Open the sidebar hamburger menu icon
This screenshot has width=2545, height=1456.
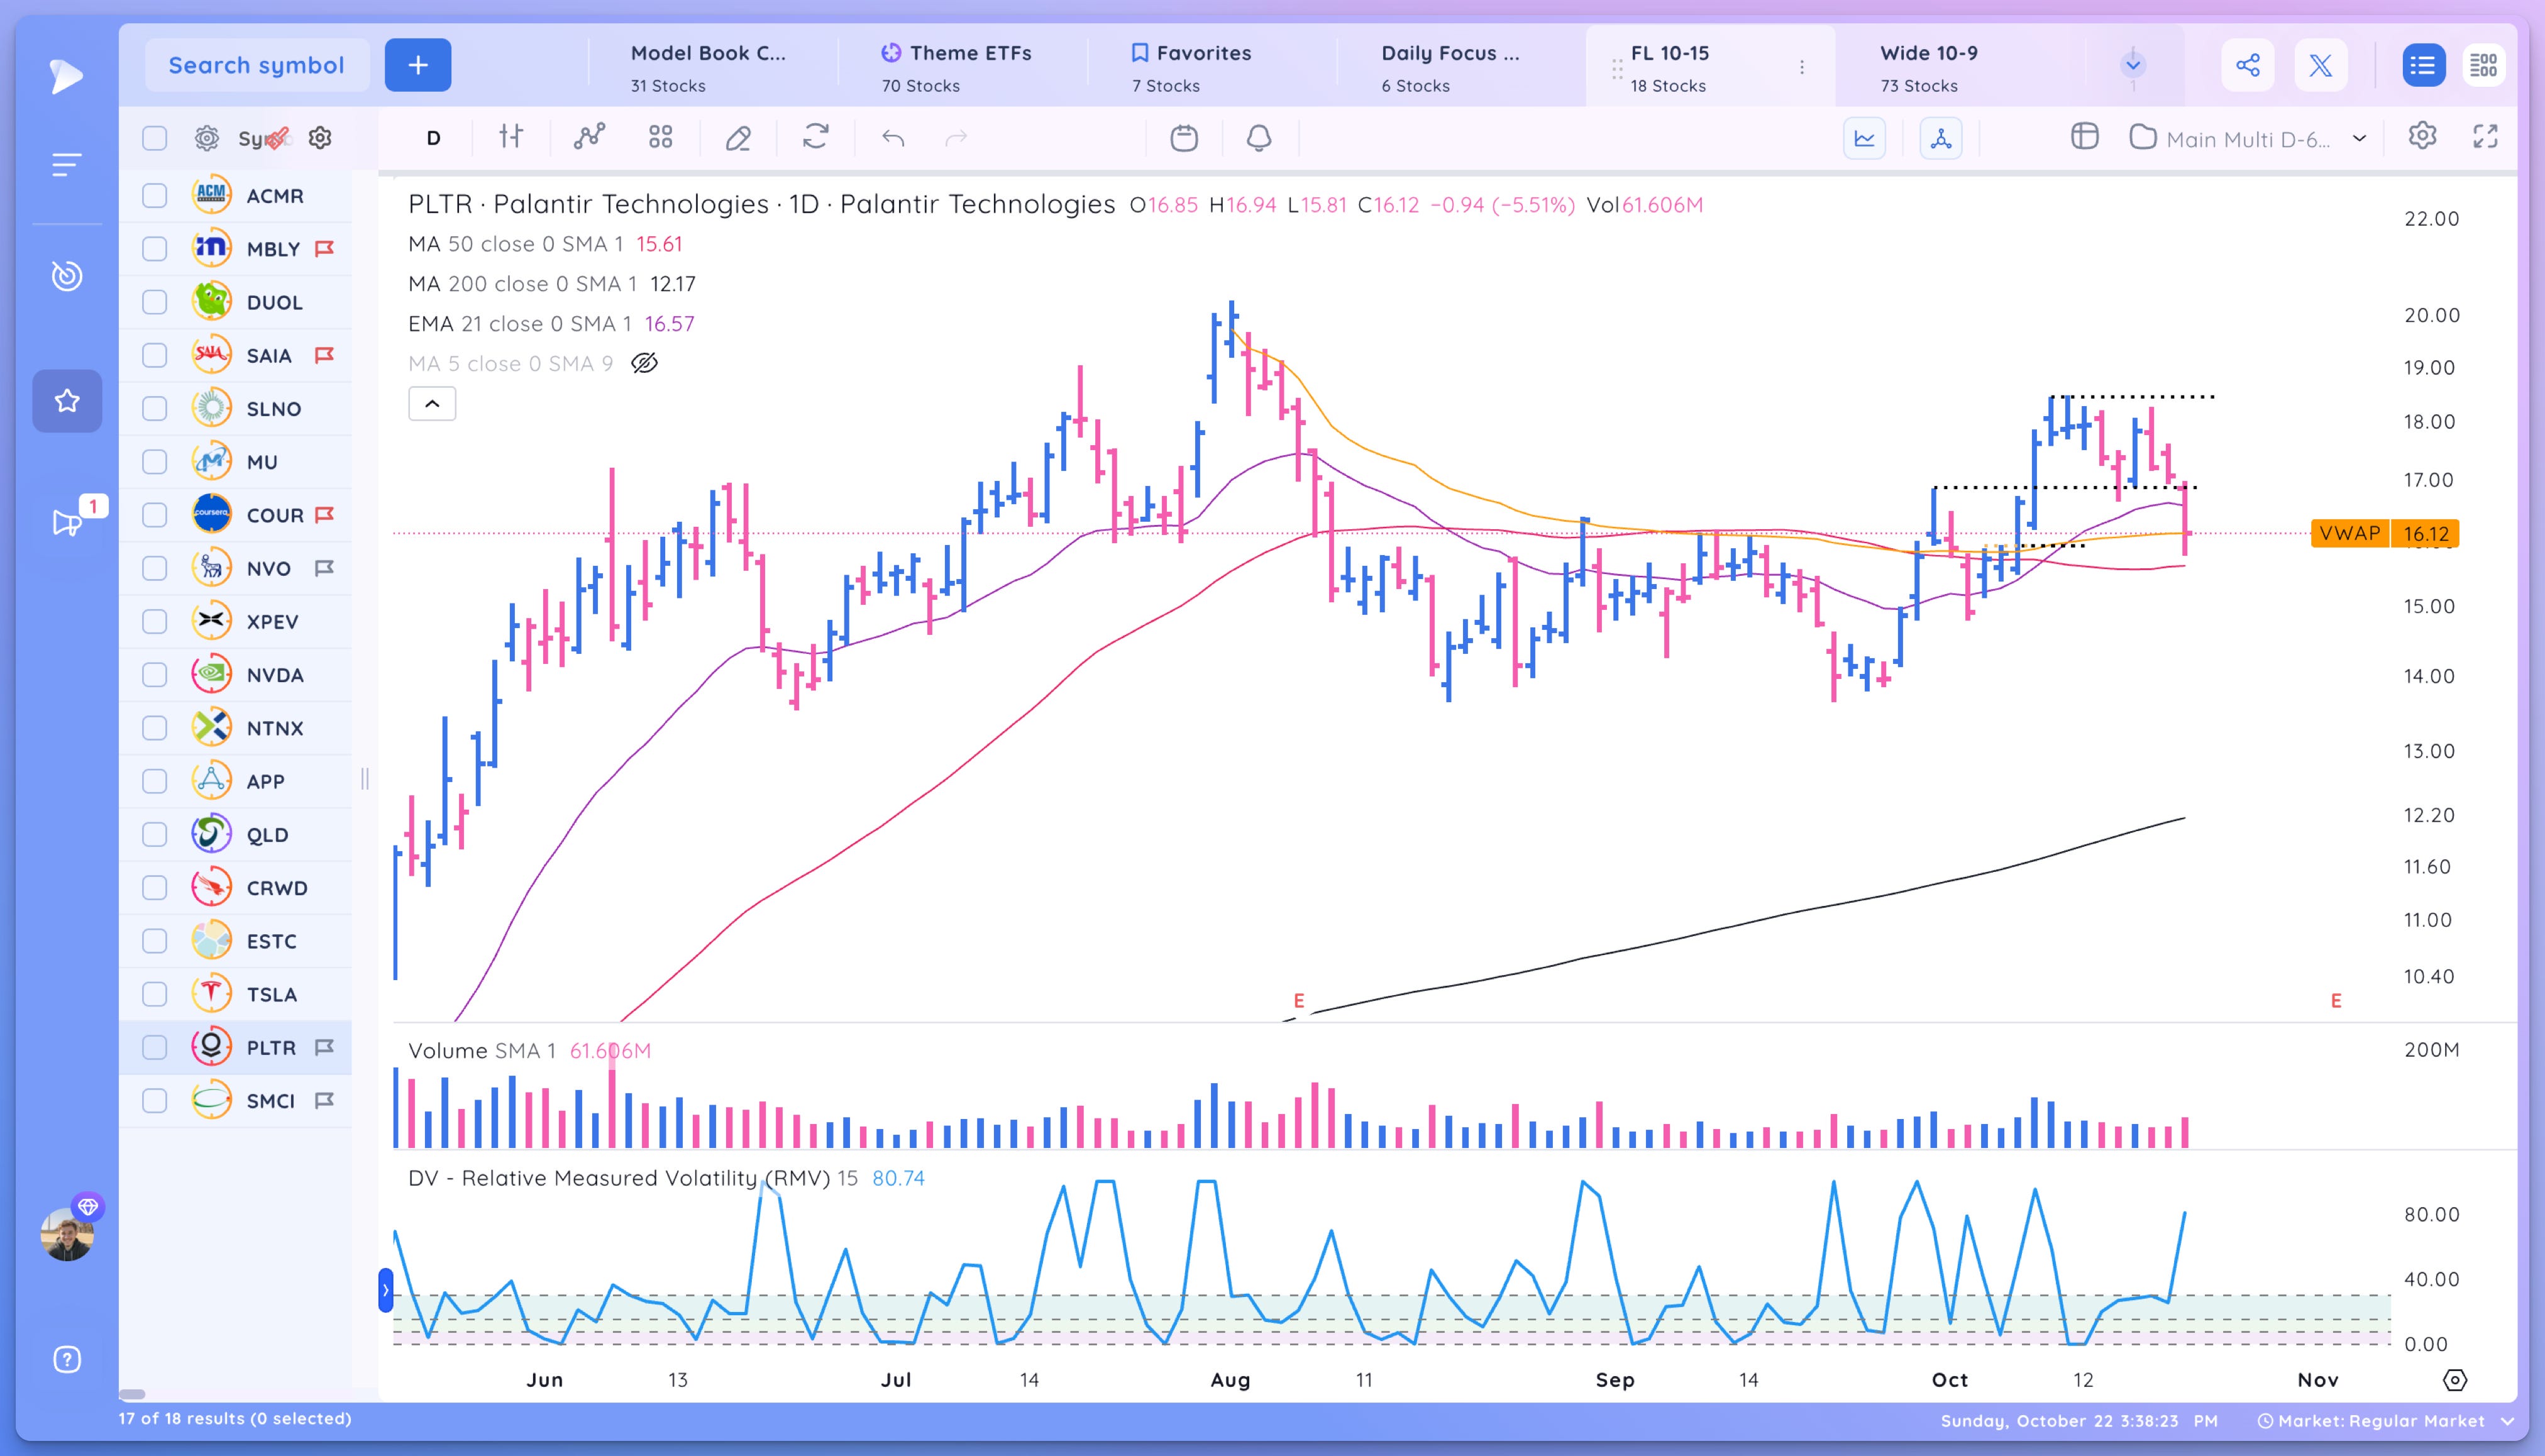click(66, 165)
